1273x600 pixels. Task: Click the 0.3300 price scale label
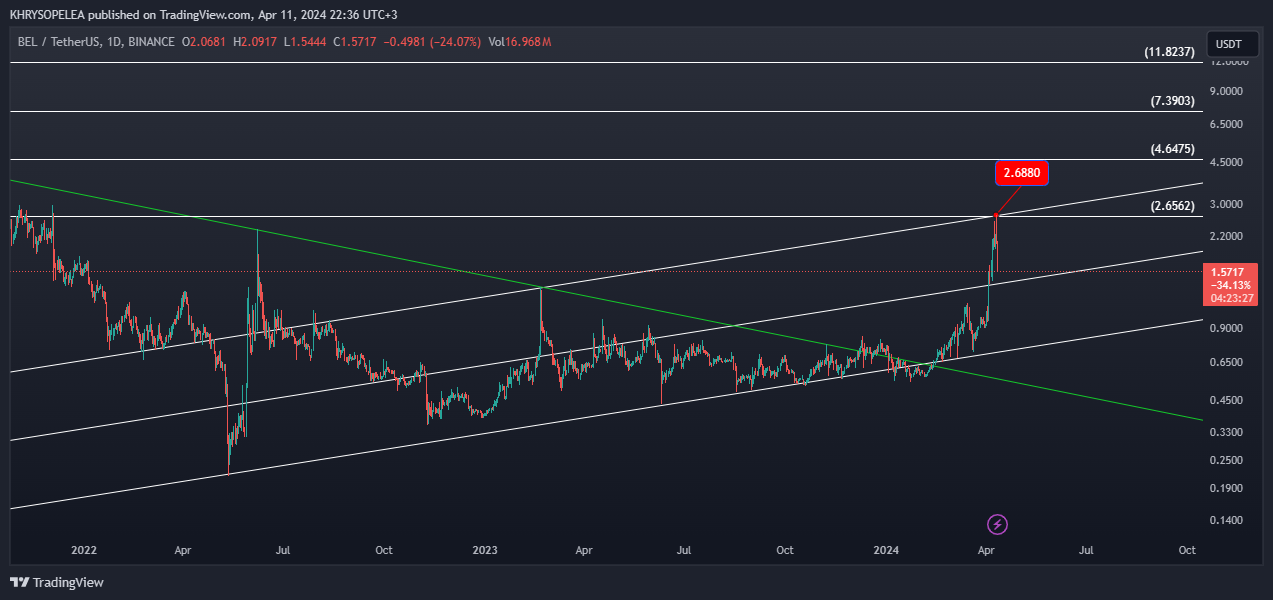(1228, 432)
